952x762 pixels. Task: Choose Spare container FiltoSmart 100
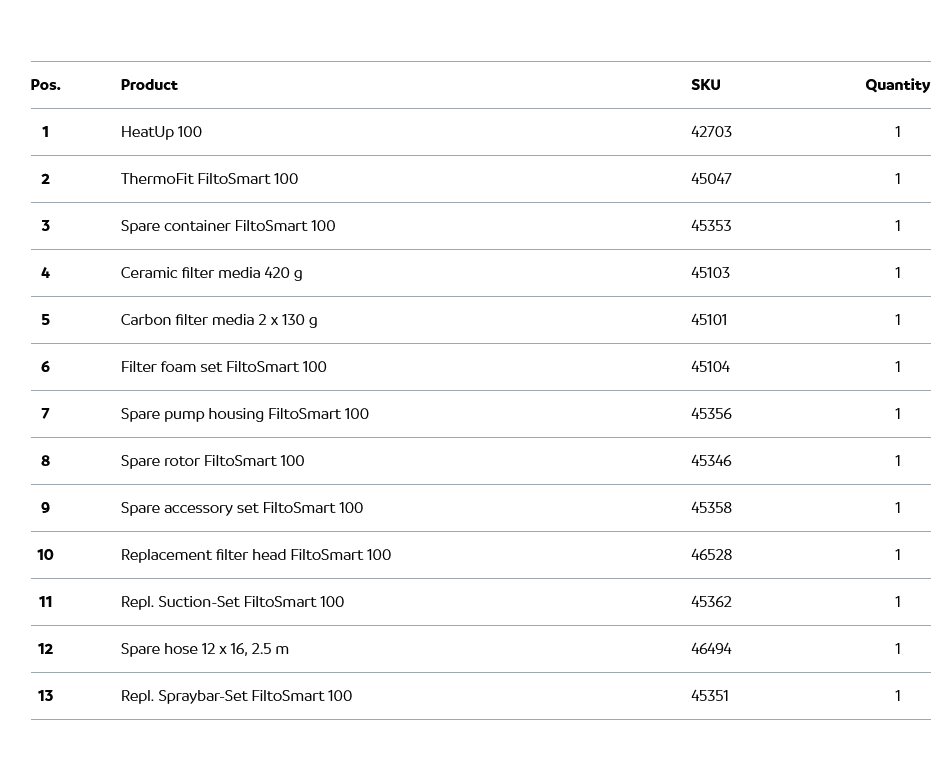tap(228, 226)
